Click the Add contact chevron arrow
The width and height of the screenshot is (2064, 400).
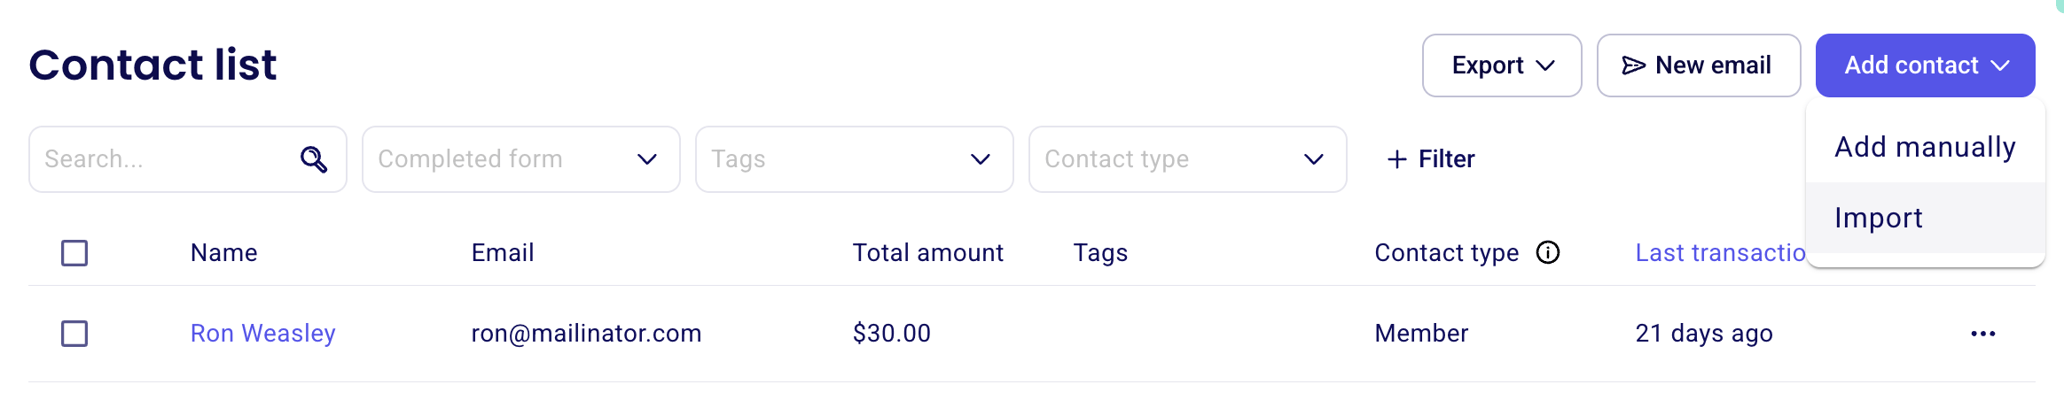[x=2000, y=66]
